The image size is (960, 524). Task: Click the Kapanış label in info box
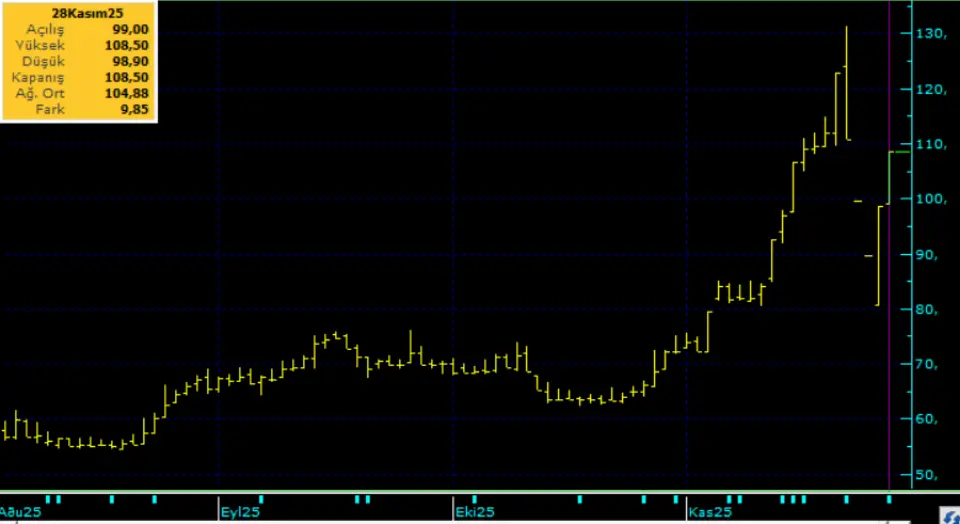click(38, 78)
